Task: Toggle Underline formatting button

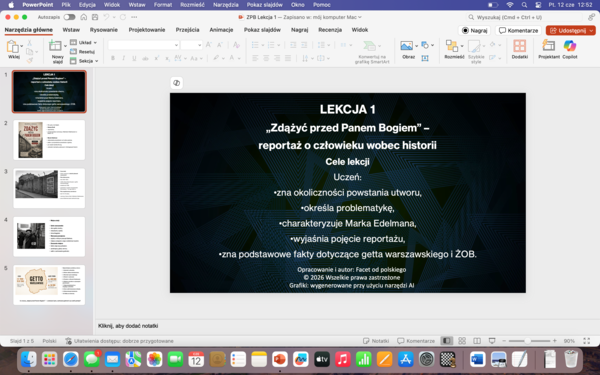Action: [134, 58]
